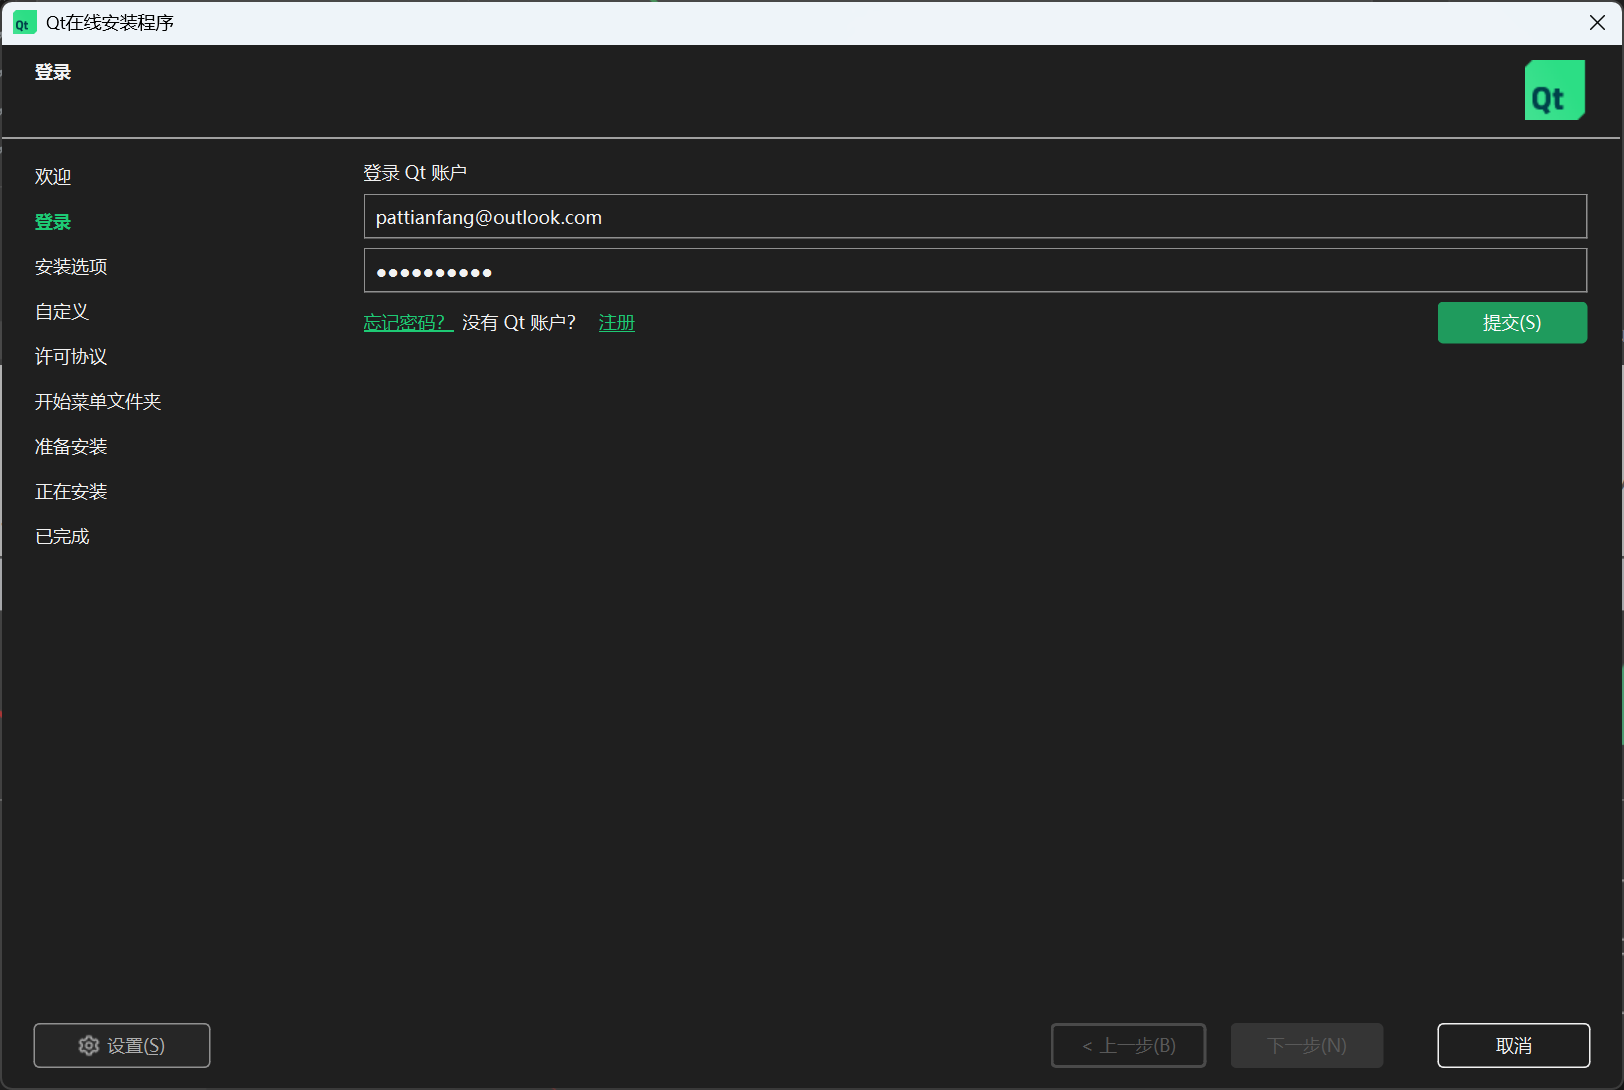The height and width of the screenshot is (1090, 1624).
Task: Cancel installation with the 取消 button
Action: point(1514,1045)
